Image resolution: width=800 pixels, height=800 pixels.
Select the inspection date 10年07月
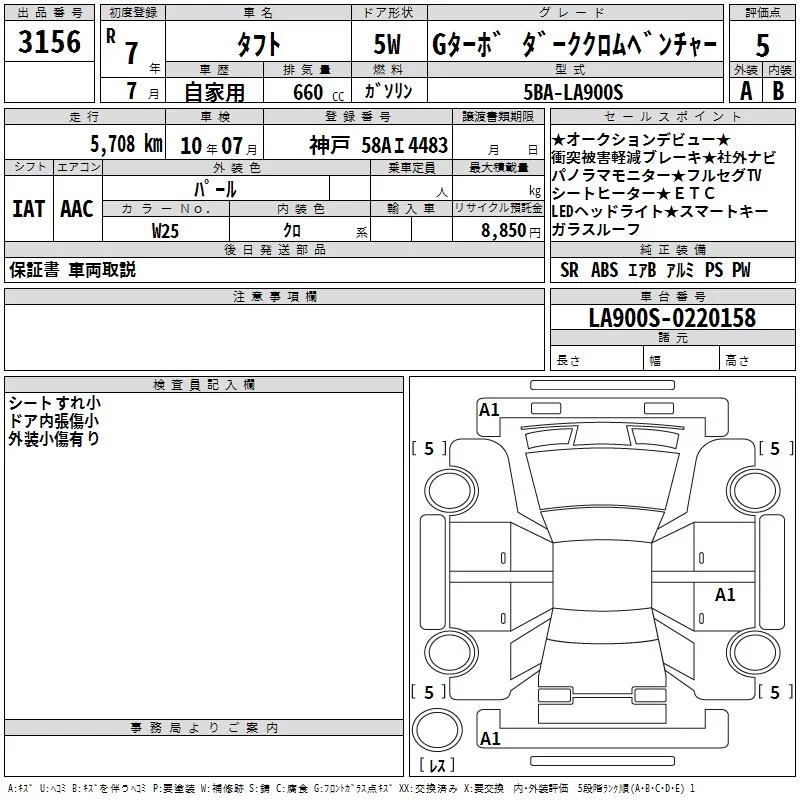pos(219,146)
